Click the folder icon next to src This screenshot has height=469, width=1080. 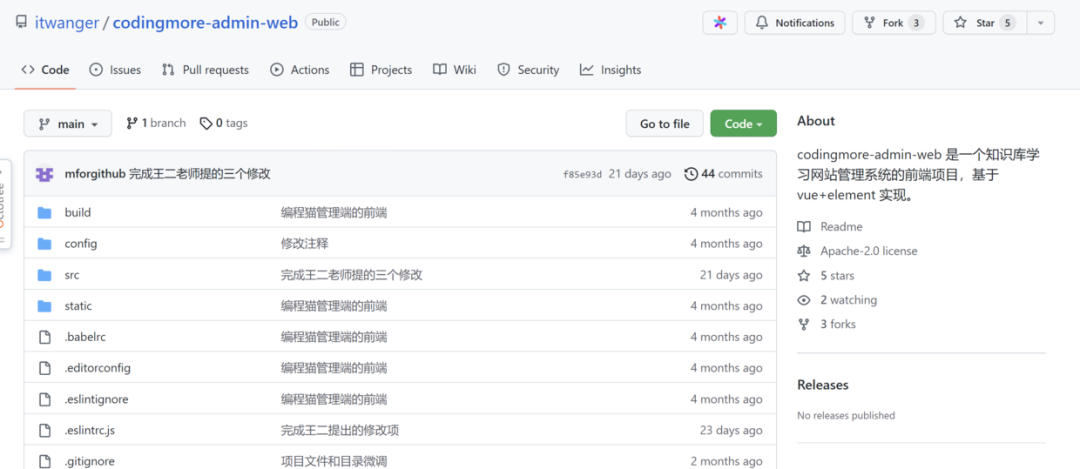(x=45, y=275)
